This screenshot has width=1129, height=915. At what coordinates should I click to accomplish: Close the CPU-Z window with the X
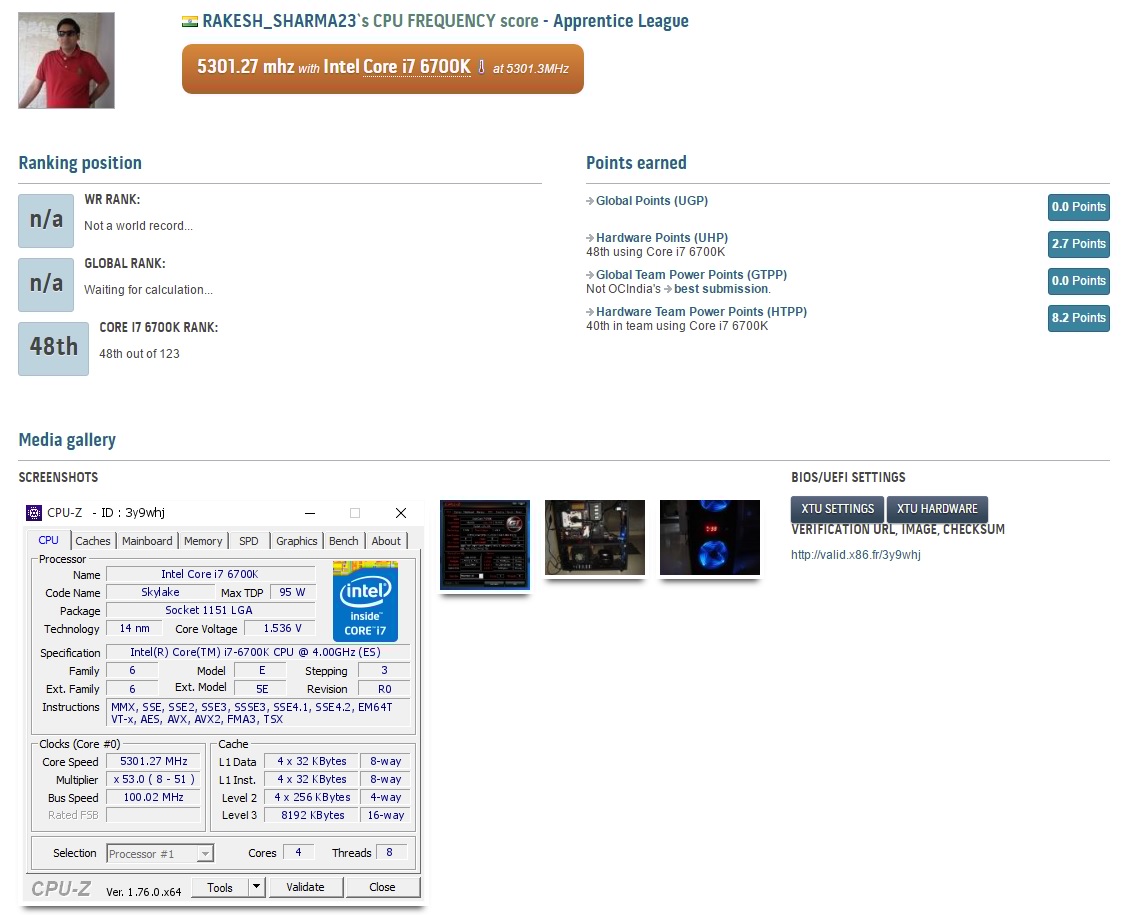[x=401, y=513]
